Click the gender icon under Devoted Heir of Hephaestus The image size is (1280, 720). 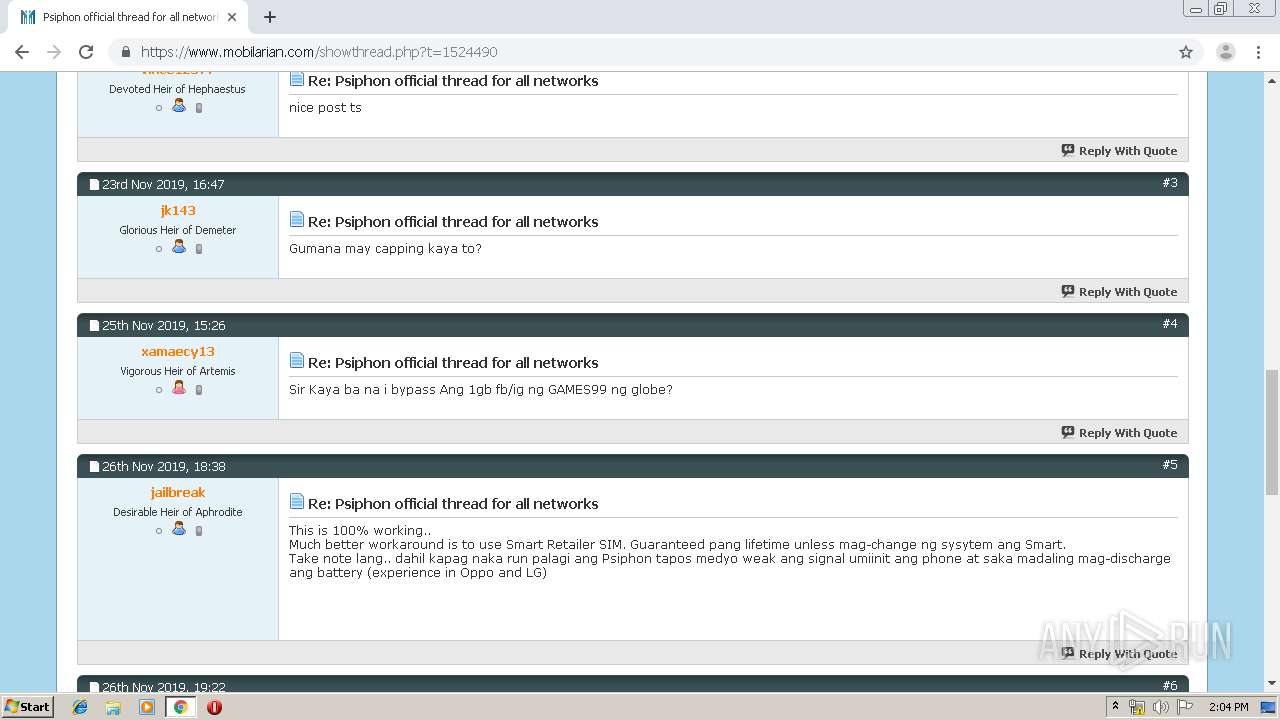coord(179,106)
